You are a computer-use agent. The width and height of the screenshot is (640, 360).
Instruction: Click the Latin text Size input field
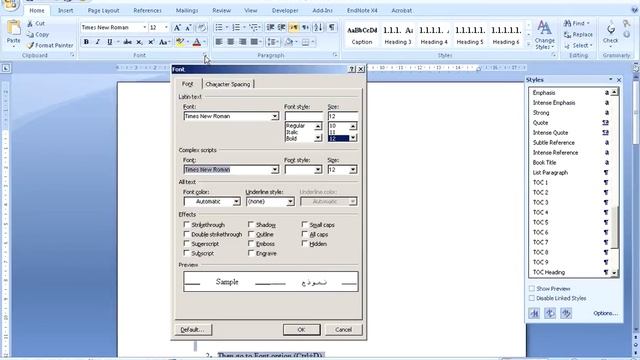343,116
